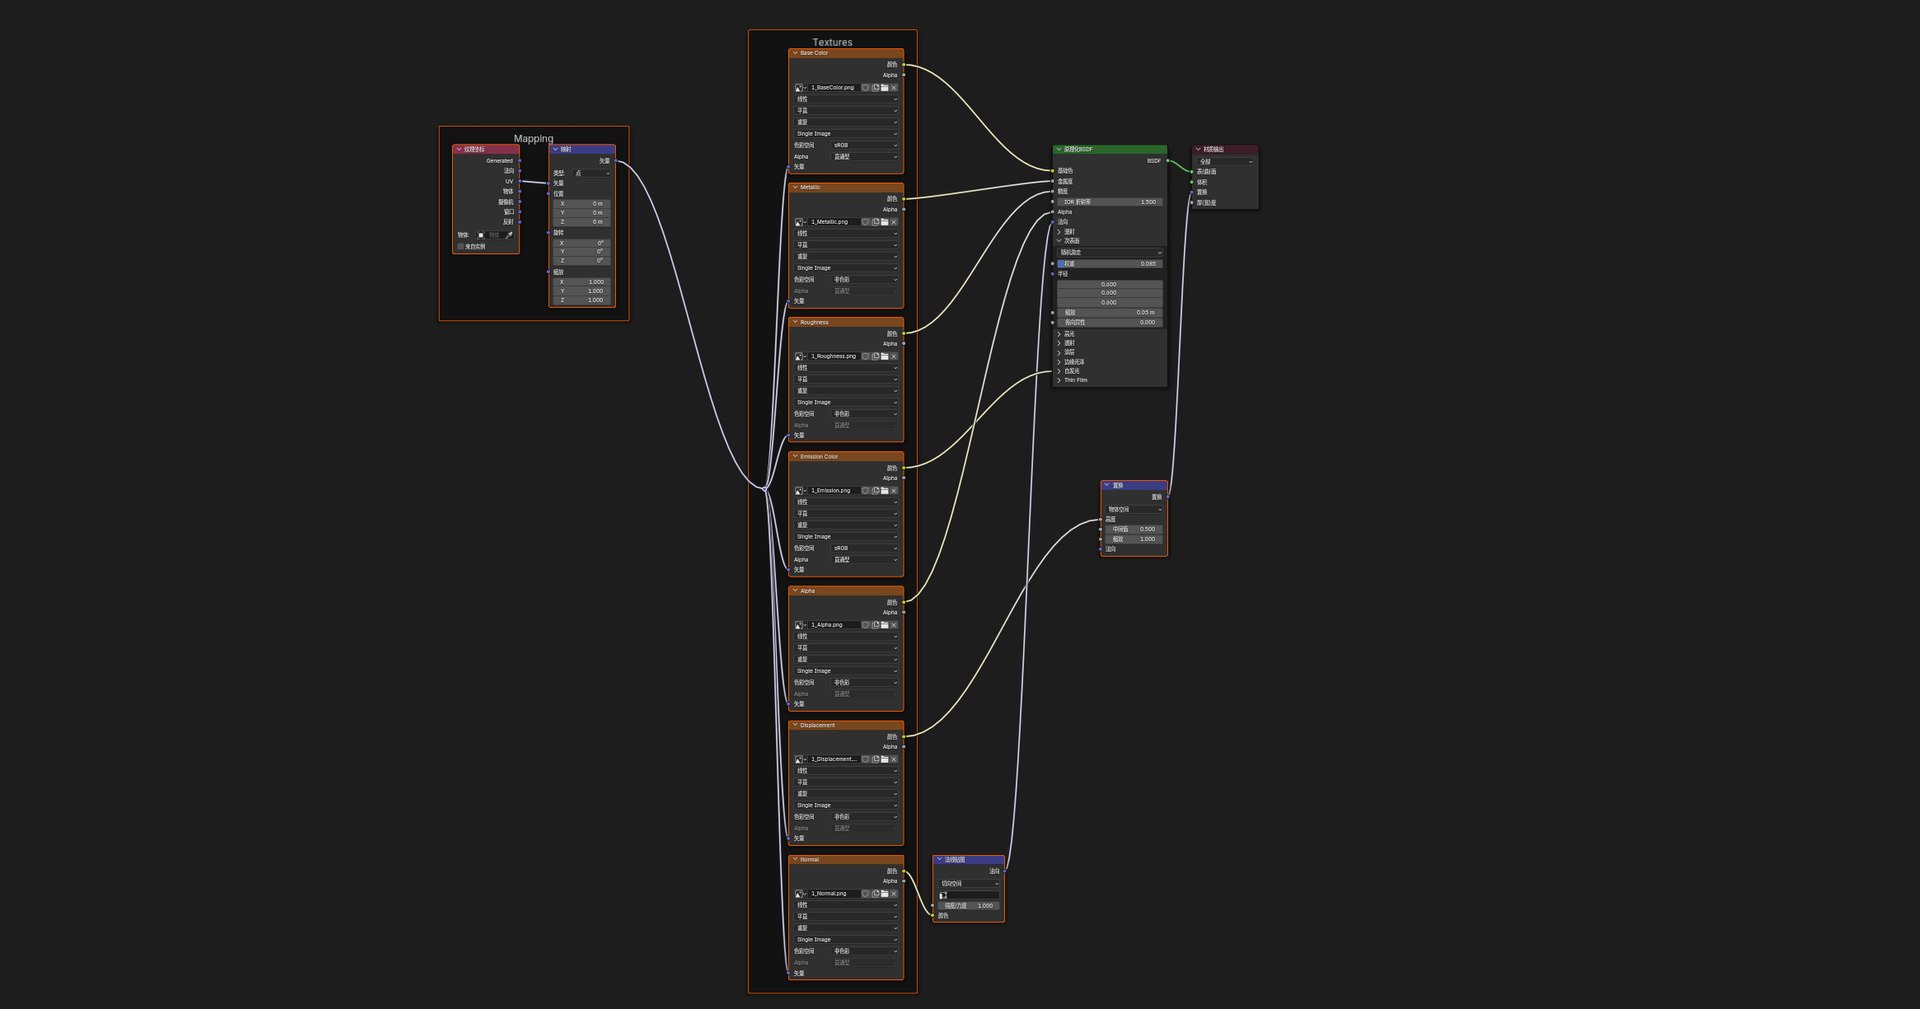Open space dropdown in Displacement vector node

point(1134,509)
